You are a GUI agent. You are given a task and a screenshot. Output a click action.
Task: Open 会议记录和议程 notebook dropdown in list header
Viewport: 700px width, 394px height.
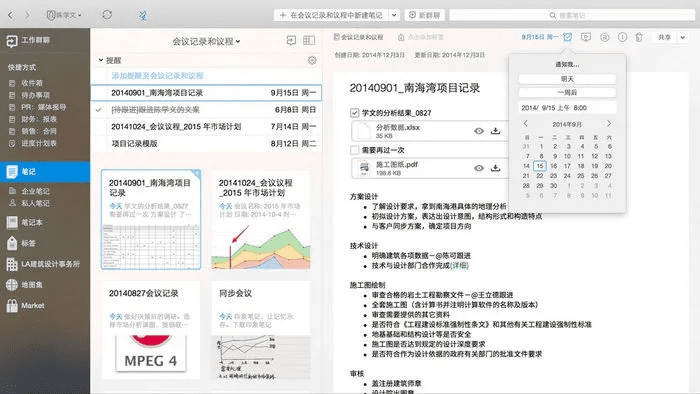click(x=206, y=41)
